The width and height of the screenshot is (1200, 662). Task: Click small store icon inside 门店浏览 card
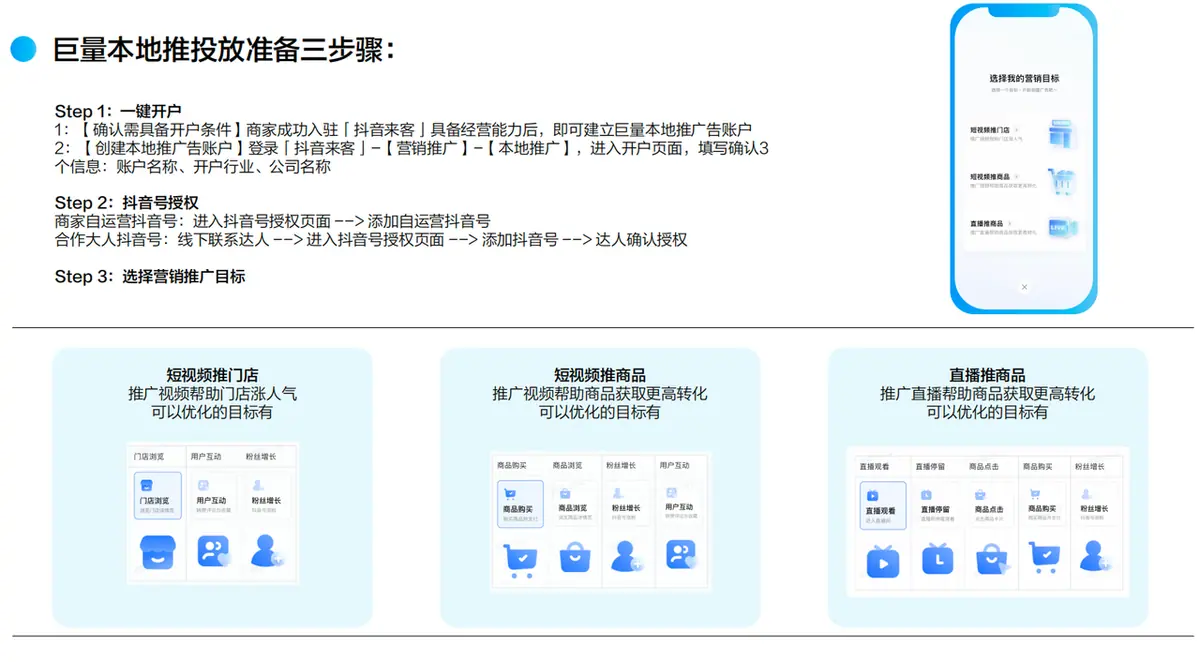(x=147, y=485)
